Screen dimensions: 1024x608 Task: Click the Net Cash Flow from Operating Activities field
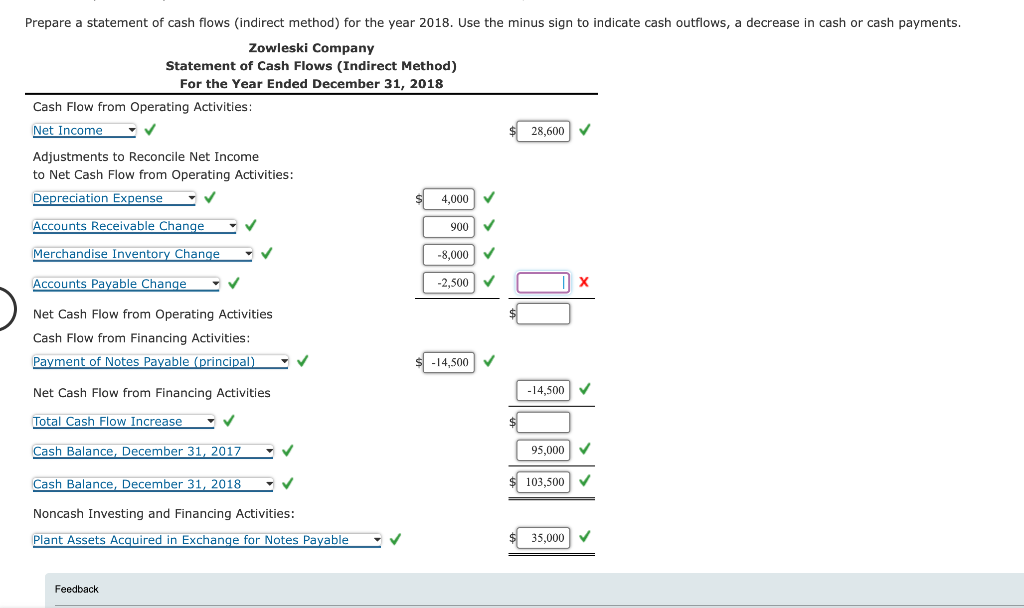543,313
